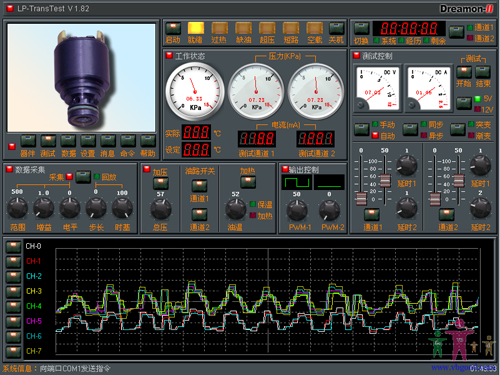Open the 帮助 (help) menu button
The width and height of the screenshot is (500, 375).
(148, 141)
